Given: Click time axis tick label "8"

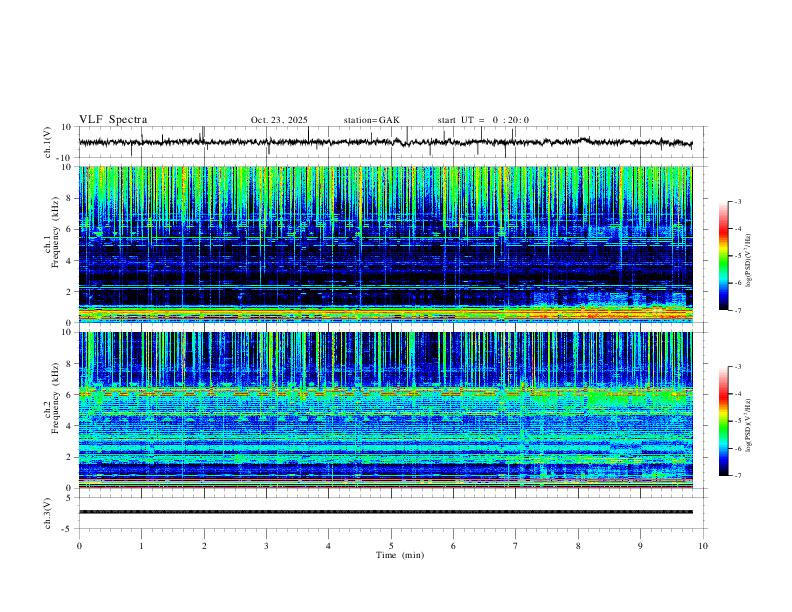Looking at the screenshot, I should [578, 546].
